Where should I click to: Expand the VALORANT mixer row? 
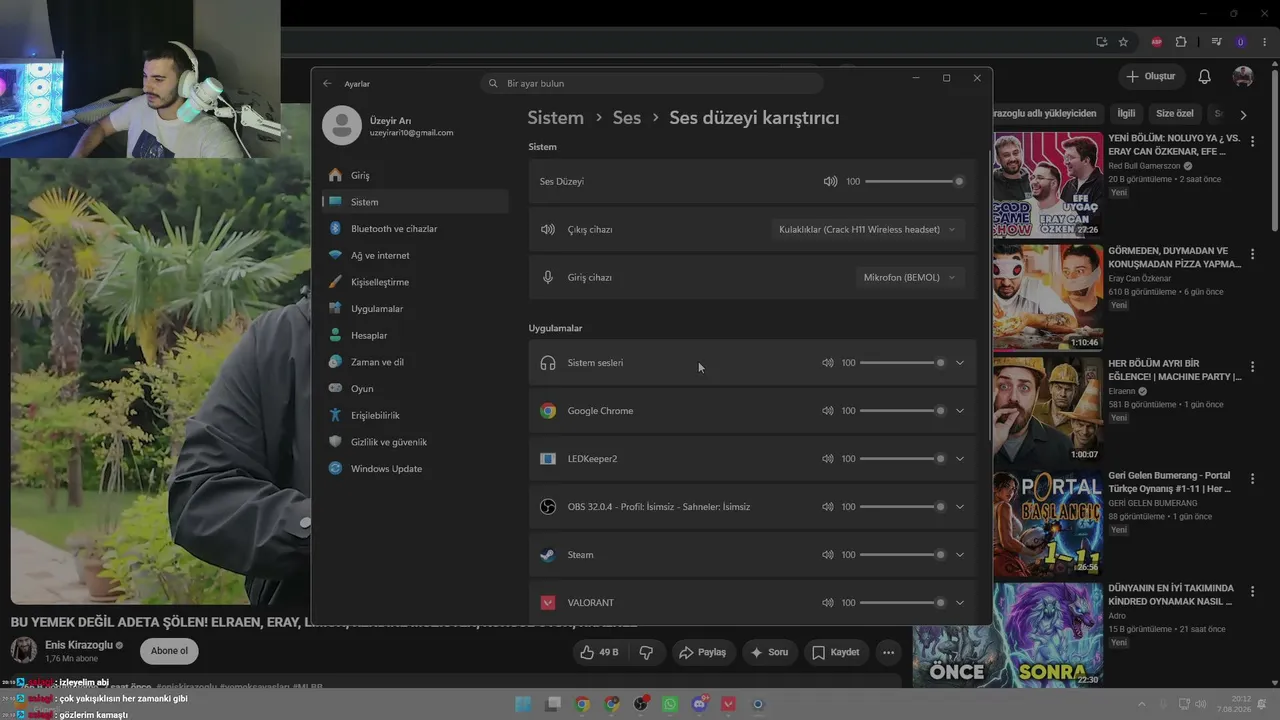click(x=959, y=603)
